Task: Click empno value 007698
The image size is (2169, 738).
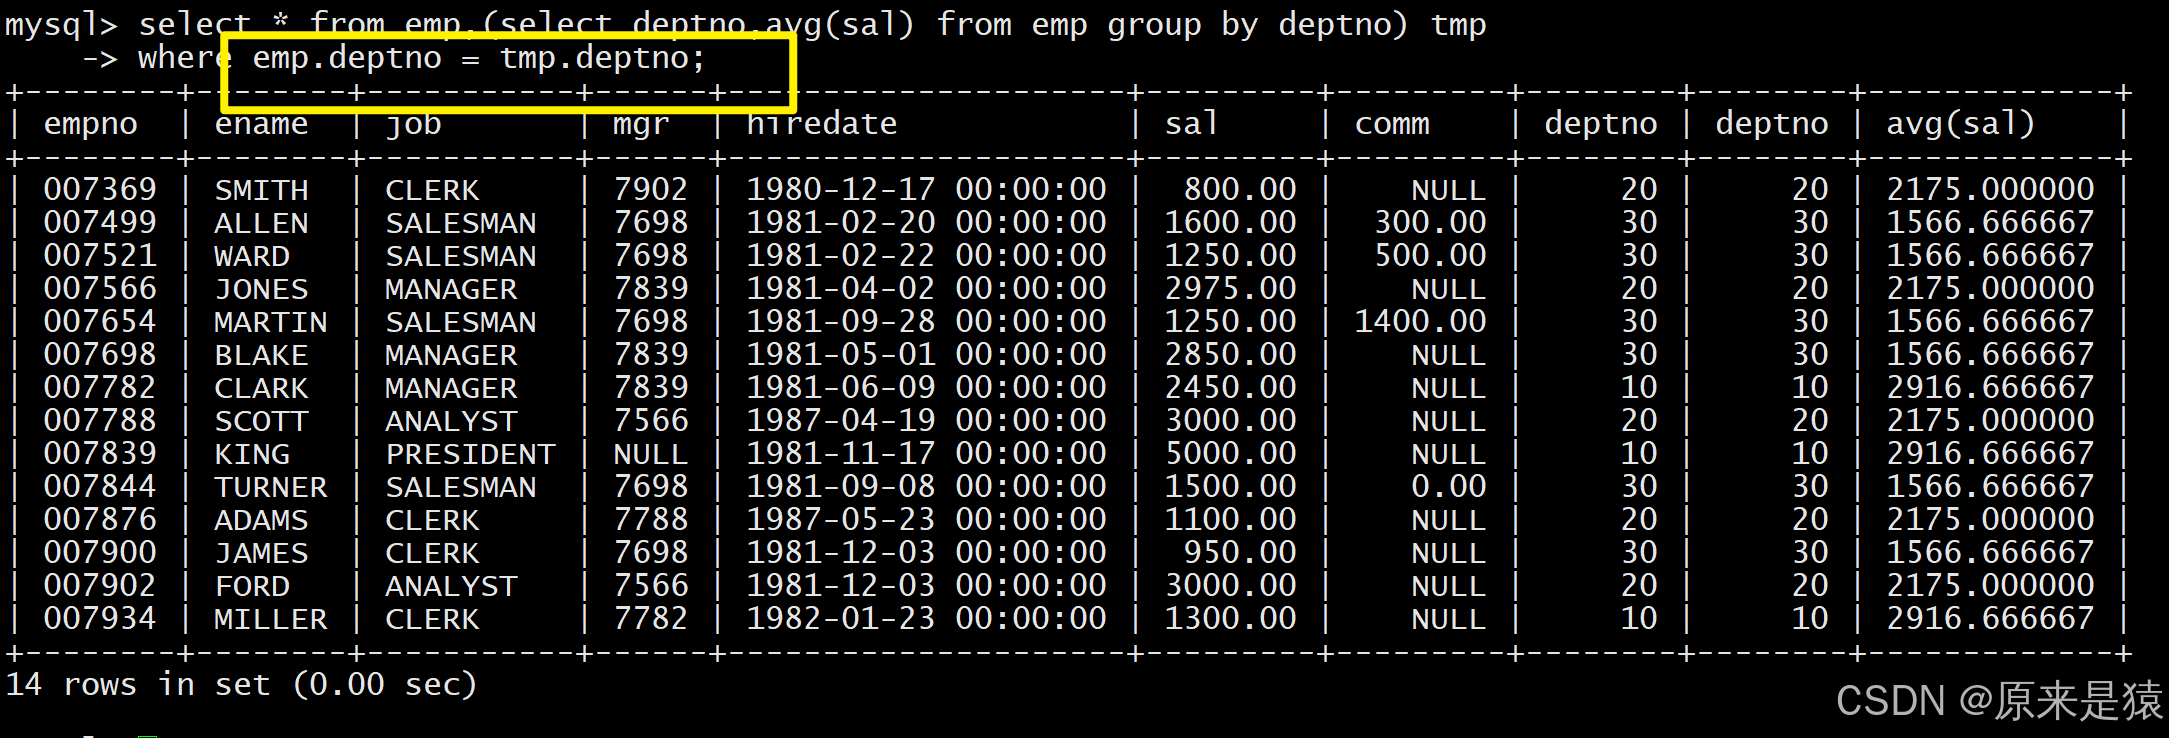Action: tap(100, 355)
